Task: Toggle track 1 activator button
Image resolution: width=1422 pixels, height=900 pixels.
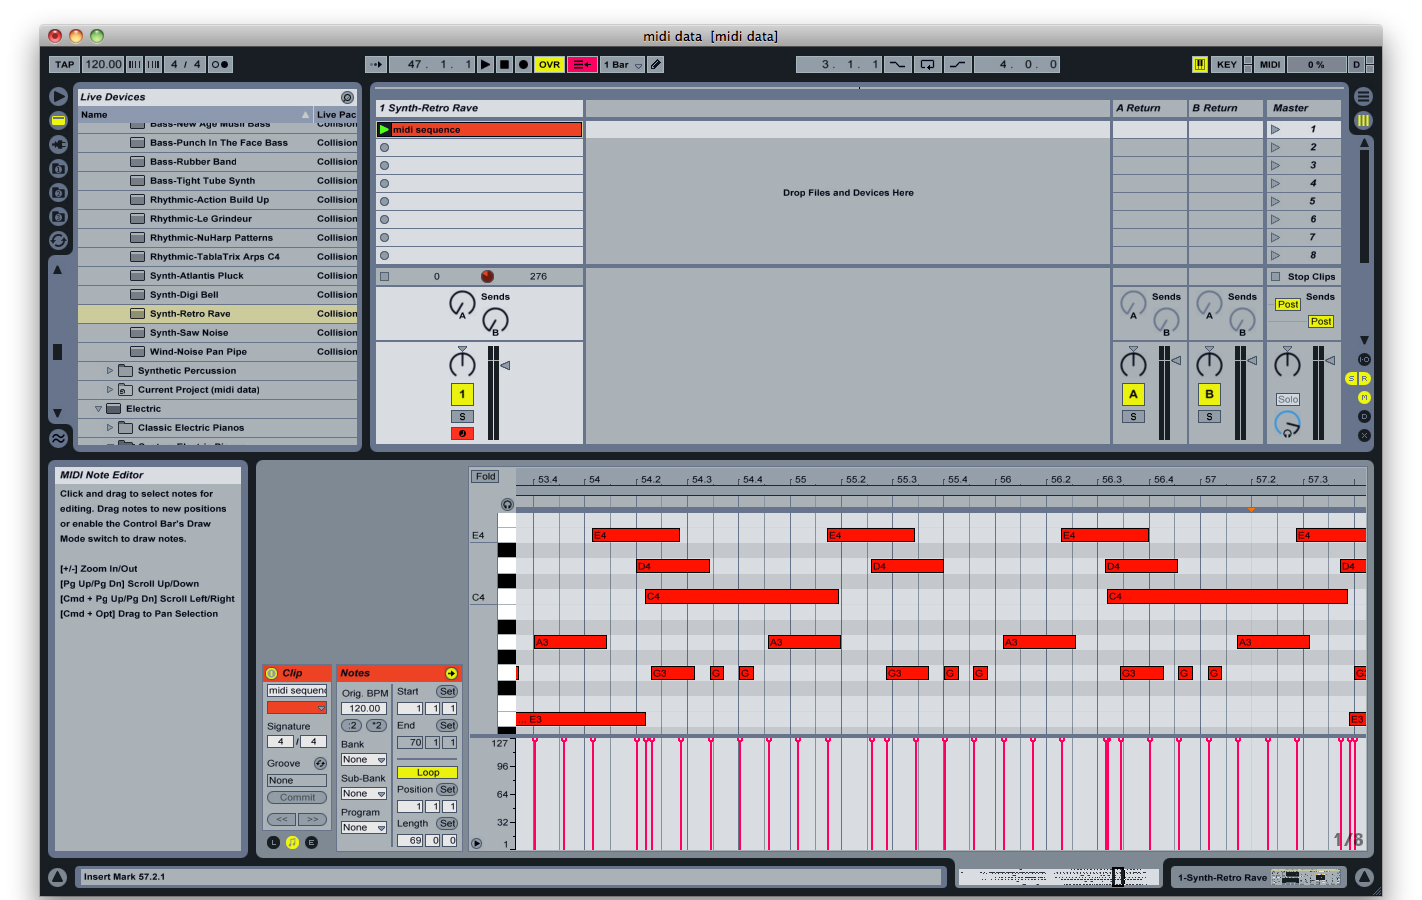Action: [x=462, y=394]
